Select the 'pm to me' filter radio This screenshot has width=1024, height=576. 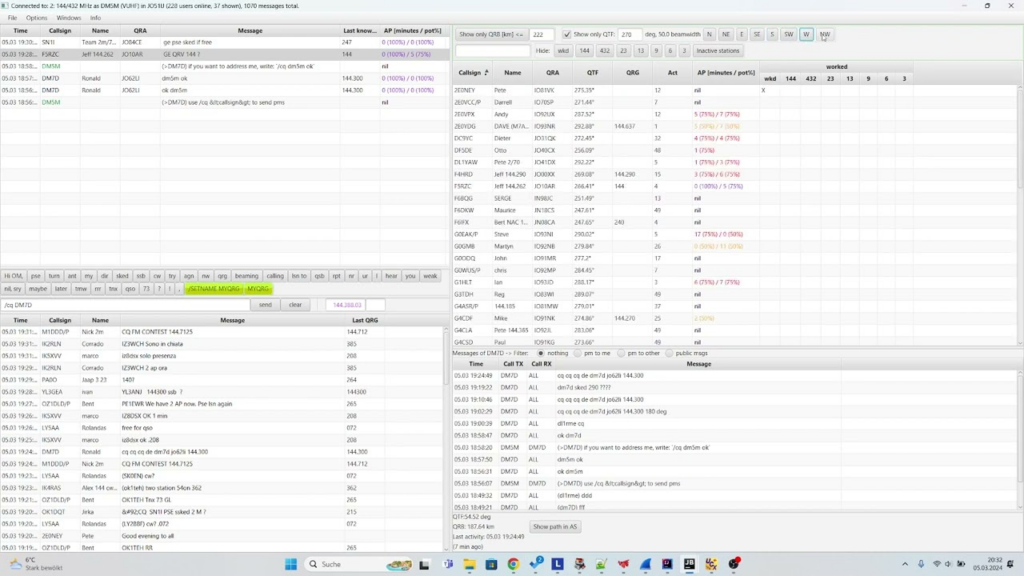(578, 353)
